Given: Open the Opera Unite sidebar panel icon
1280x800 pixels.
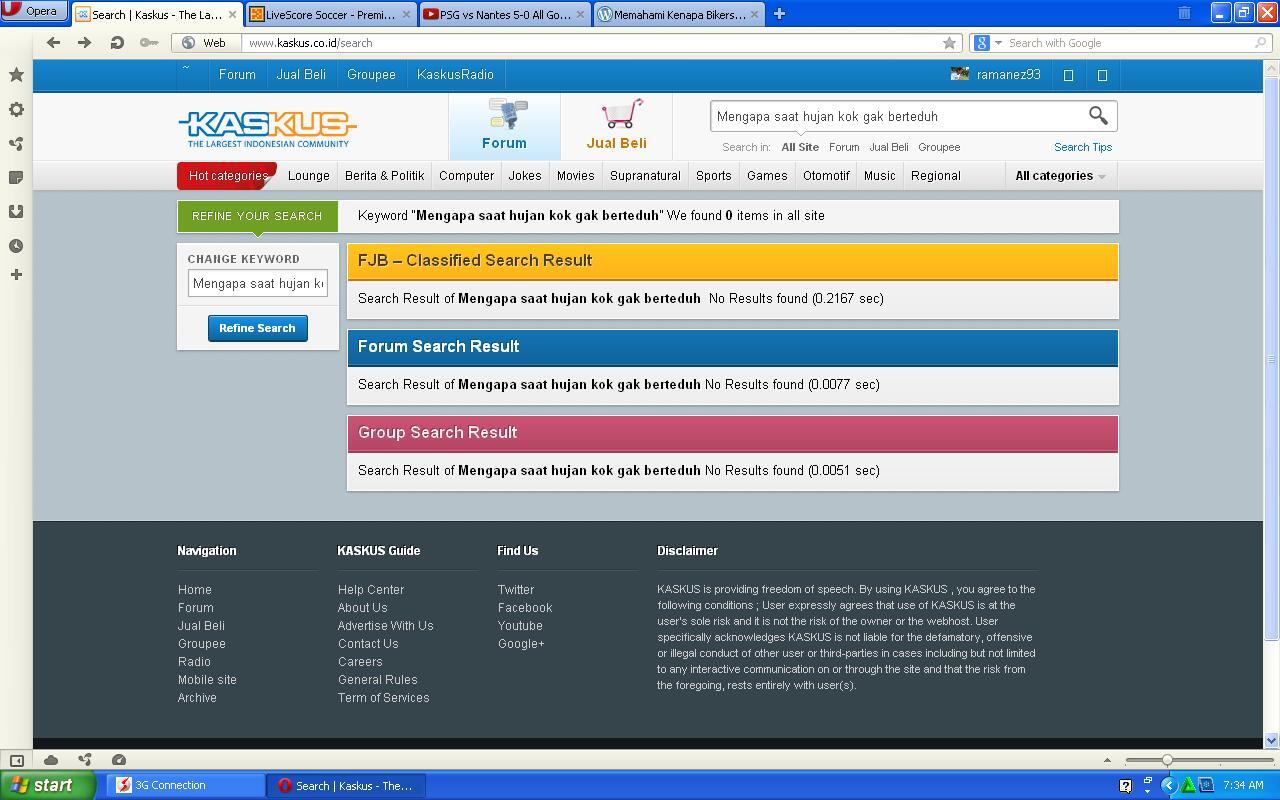Looking at the screenshot, I should pos(16,144).
